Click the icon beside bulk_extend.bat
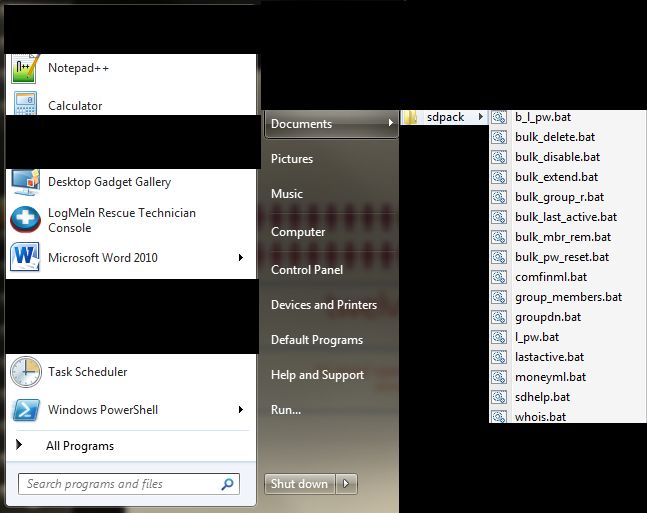 click(x=498, y=177)
